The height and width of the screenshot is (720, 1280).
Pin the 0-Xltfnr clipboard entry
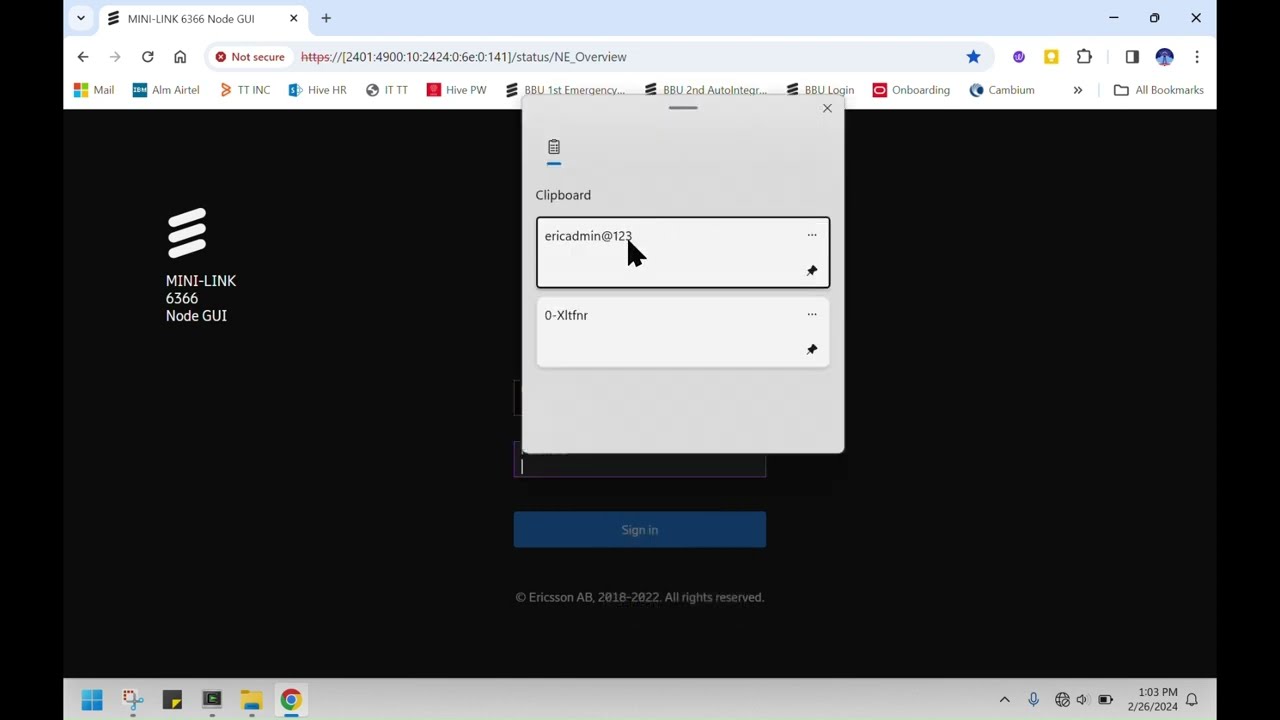point(812,349)
